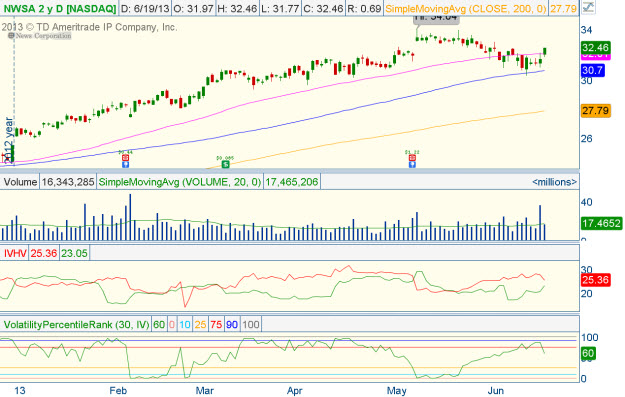Image resolution: width=625 pixels, height=397 pixels.
Task: Click the pink 0 level in VolatilityPercentileRank header
Action: point(172,324)
